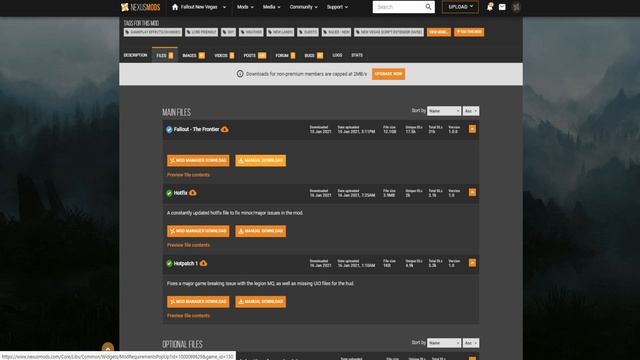Open the Mods menu
The image size is (640, 360).
245,7
